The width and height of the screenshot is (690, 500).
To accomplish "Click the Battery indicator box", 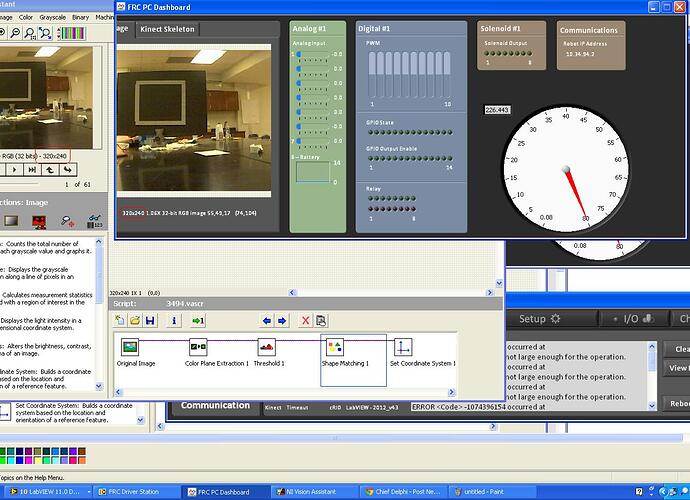I will click(313, 172).
